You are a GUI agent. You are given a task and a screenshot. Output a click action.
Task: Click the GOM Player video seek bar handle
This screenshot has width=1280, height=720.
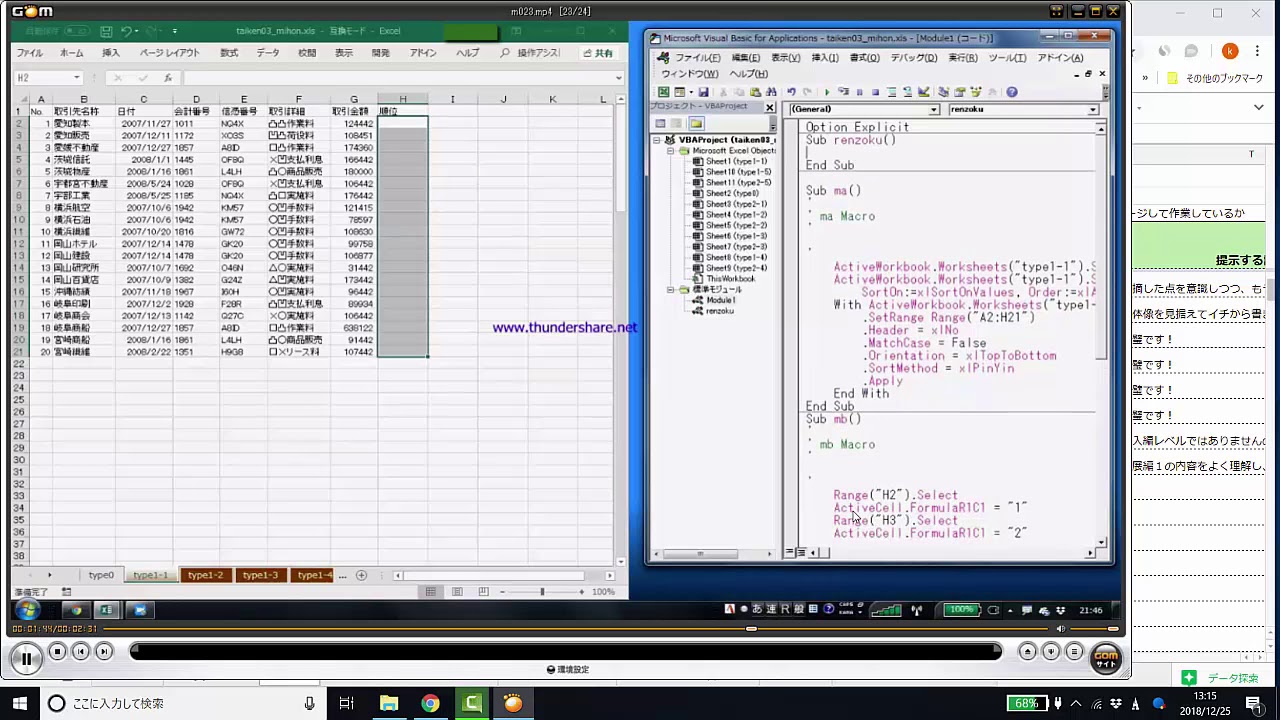point(751,629)
